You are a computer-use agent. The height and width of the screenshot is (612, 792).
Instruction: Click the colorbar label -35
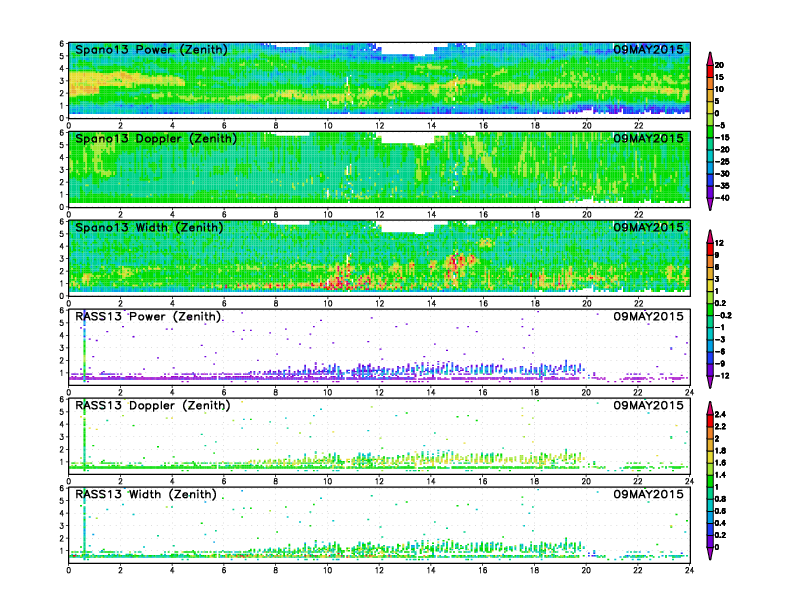[x=722, y=186]
